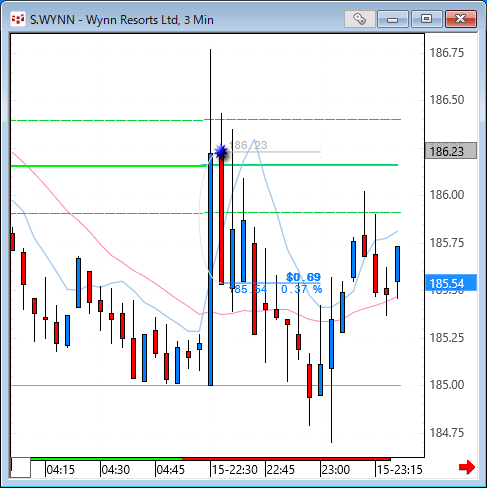
Task: Maximize the S.WYNN chart window
Action: [x=426, y=19]
